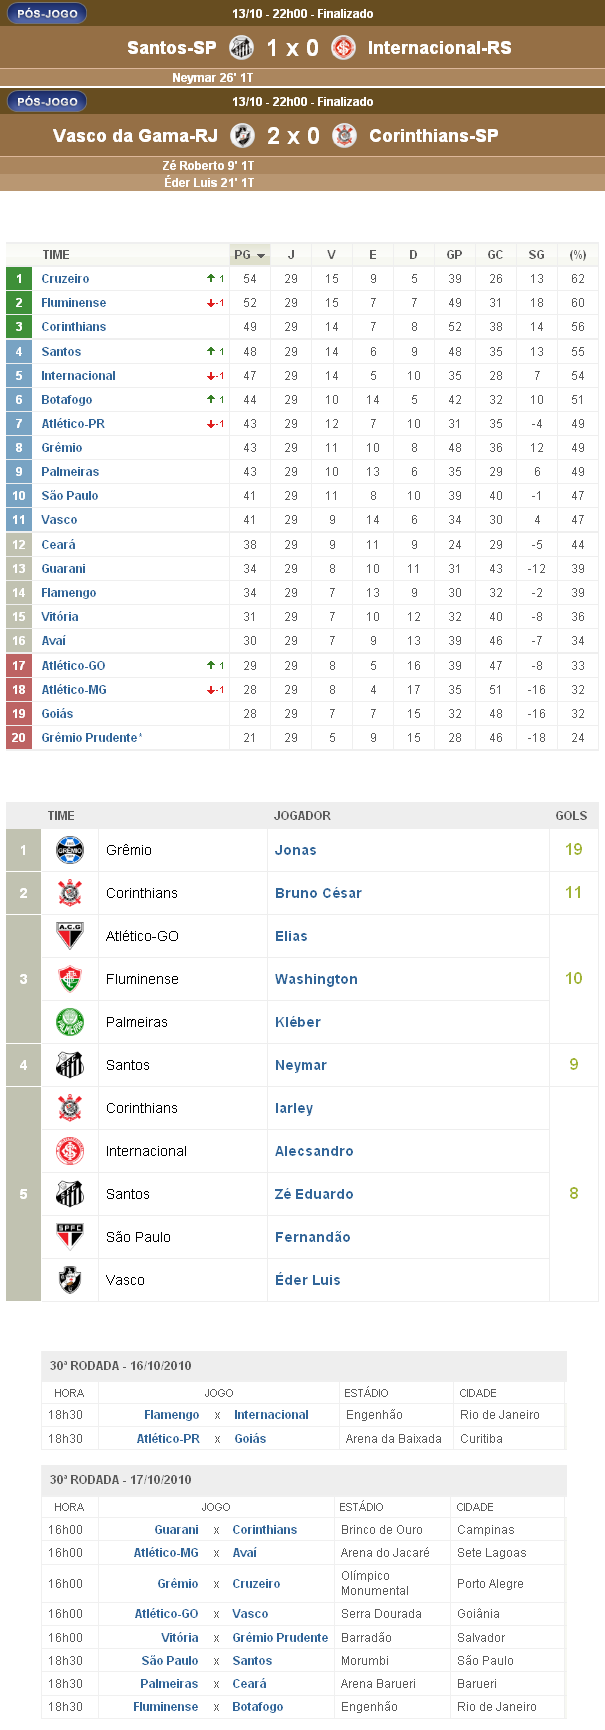Click the Santos crest in the match header
The height and width of the screenshot is (1730, 605).
[241, 47]
